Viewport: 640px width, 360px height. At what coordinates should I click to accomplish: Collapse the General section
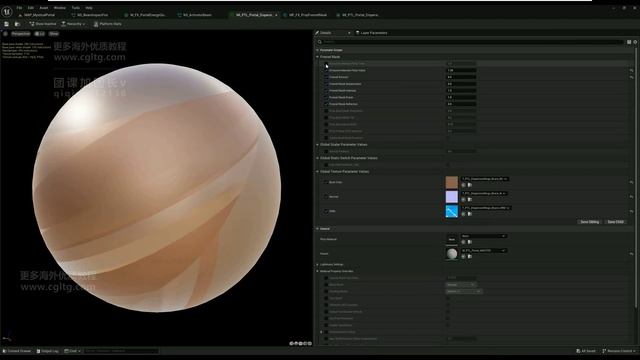tap(318, 229)
